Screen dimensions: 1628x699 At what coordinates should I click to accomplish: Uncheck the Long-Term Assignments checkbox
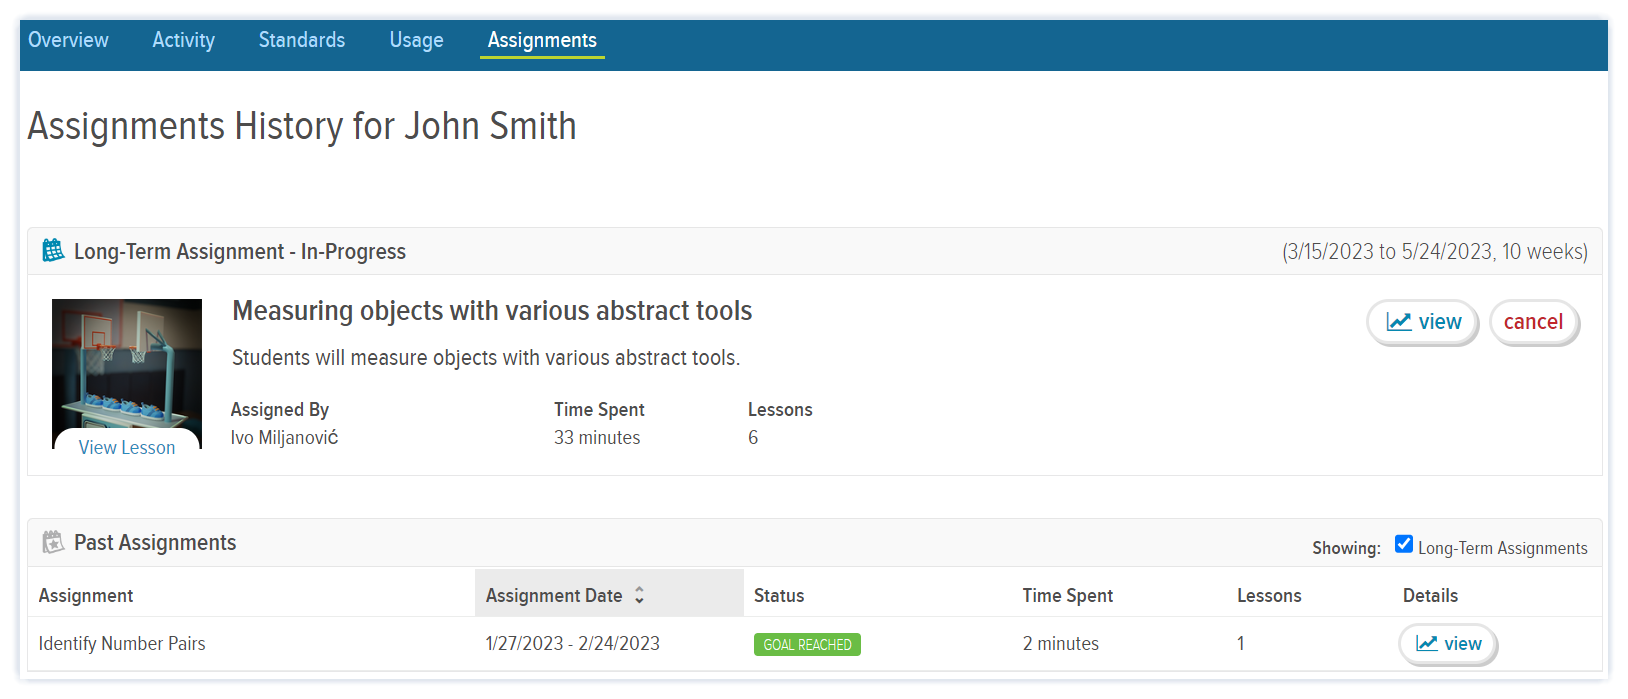click(x=1404, y=544)
